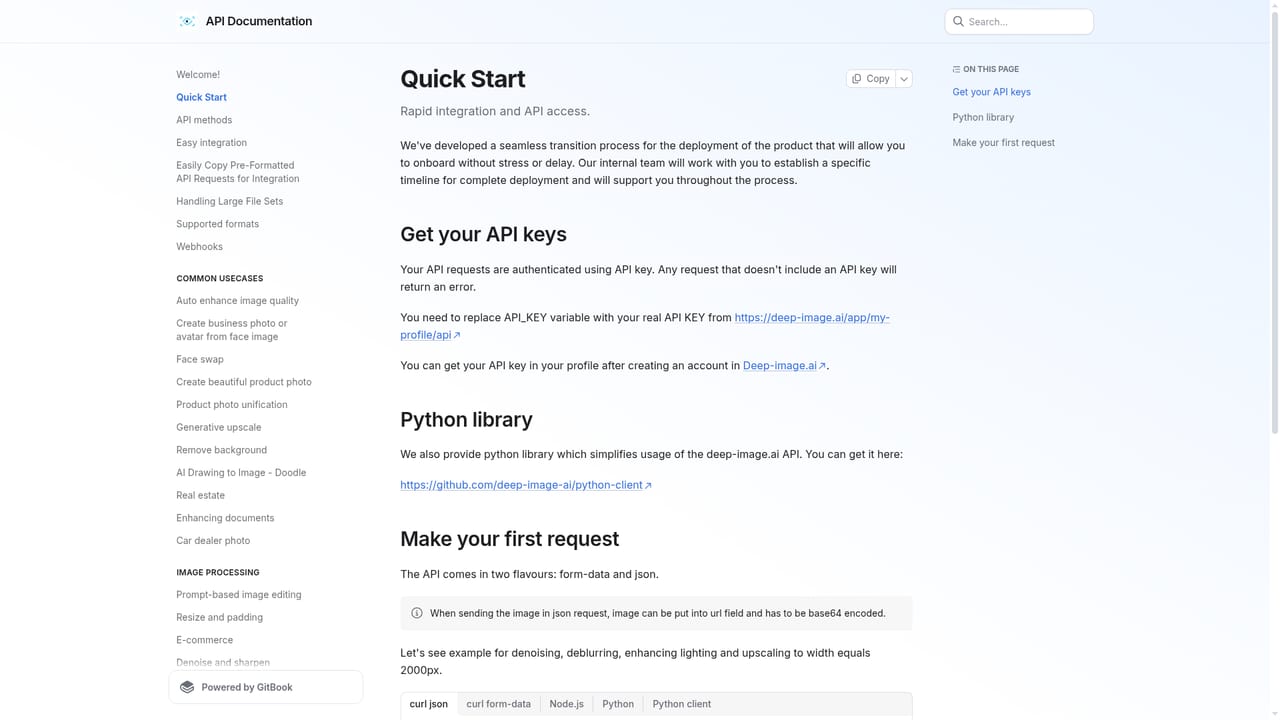Viewport: 1280px width, 720px height.
Task: Click the Powered by GitBook button
Action: pos(266,687)
